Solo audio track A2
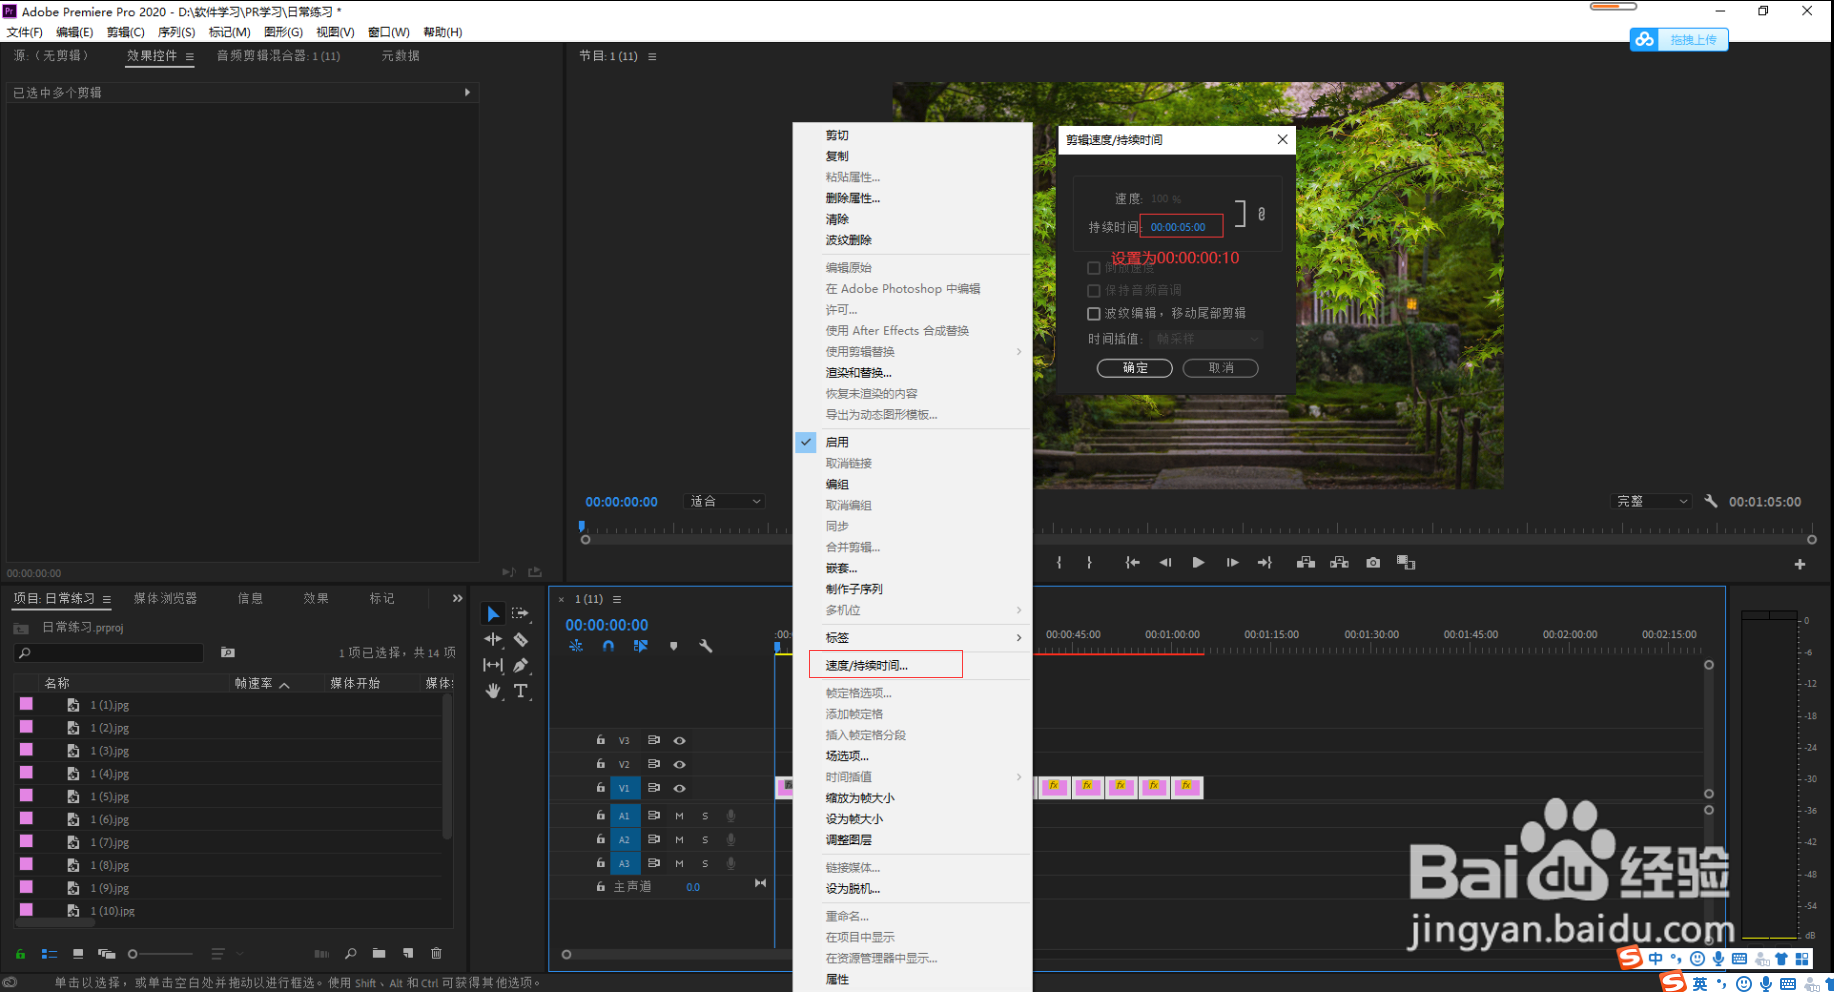 [705, 840]
